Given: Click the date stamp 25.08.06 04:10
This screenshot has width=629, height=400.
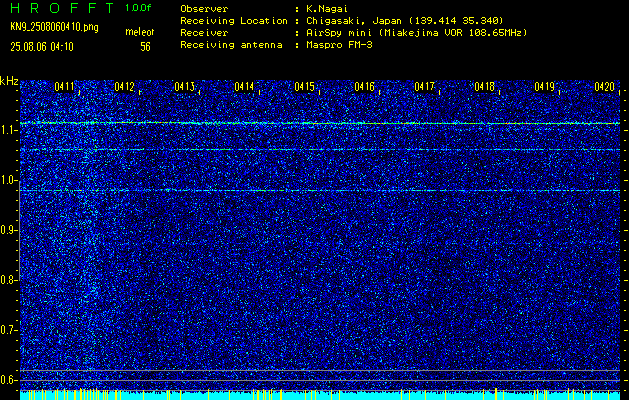Looking at the screenshot, I should [x=42, y=47].
